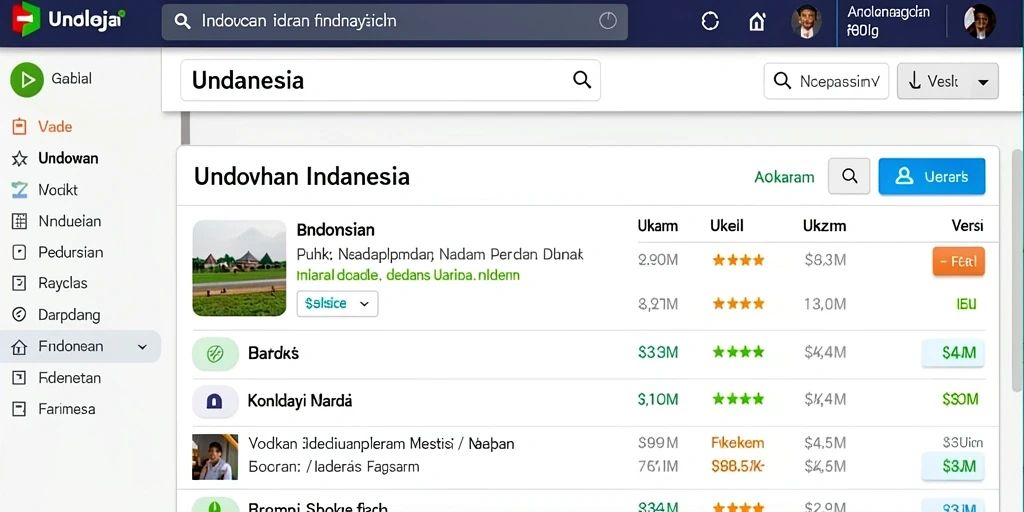This screenshot has width=1024, height=512.
Task: Click the circular refresh icon in header
Action: pos(710,22)
